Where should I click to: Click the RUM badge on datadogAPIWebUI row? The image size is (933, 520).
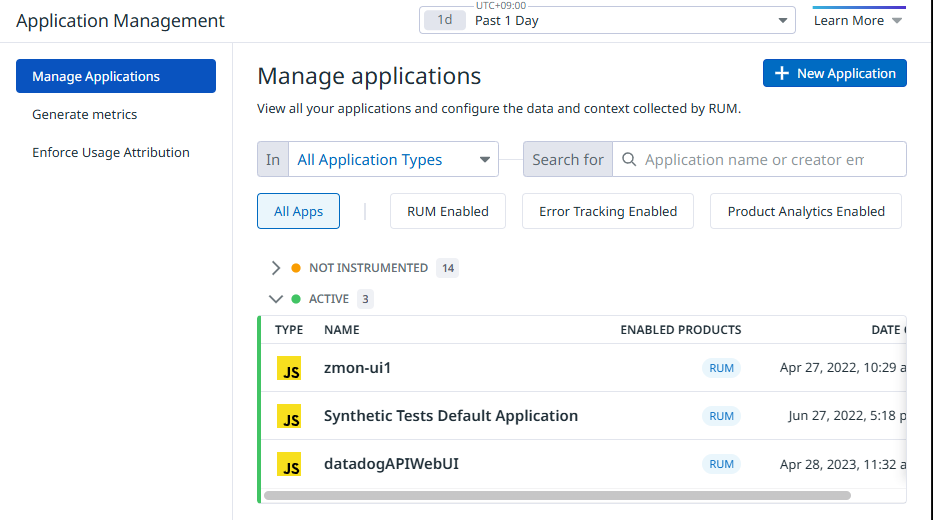pos(721,464)
